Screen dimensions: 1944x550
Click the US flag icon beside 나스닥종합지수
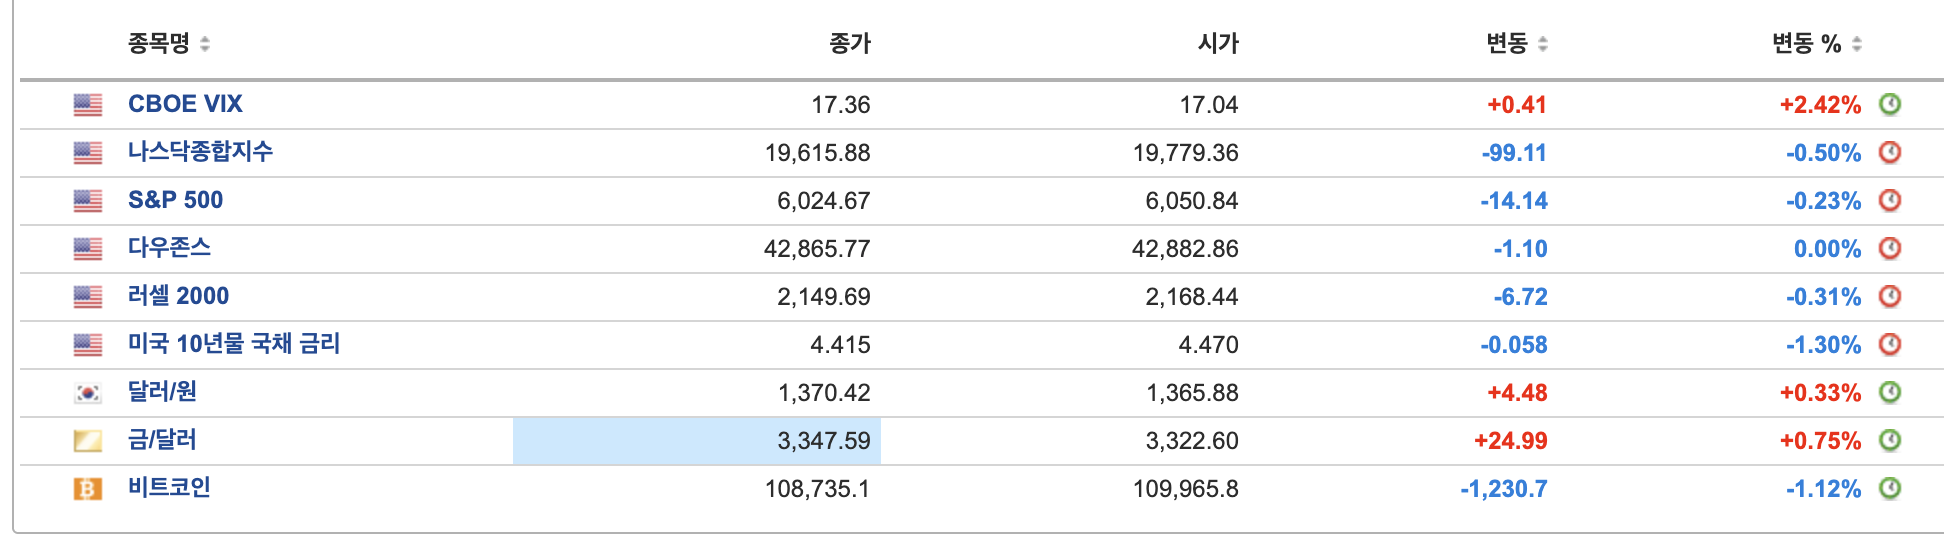click(88, 153)
